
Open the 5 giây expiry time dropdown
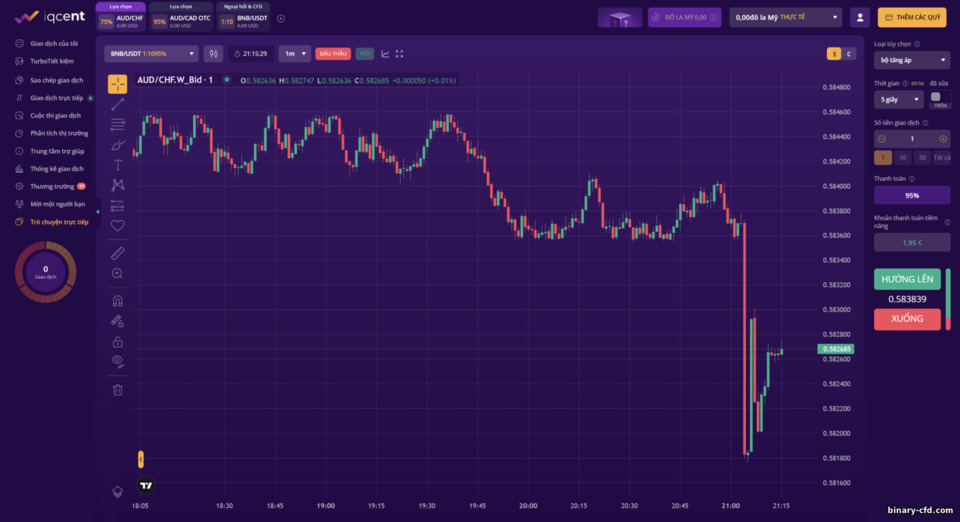click(899, 99)
